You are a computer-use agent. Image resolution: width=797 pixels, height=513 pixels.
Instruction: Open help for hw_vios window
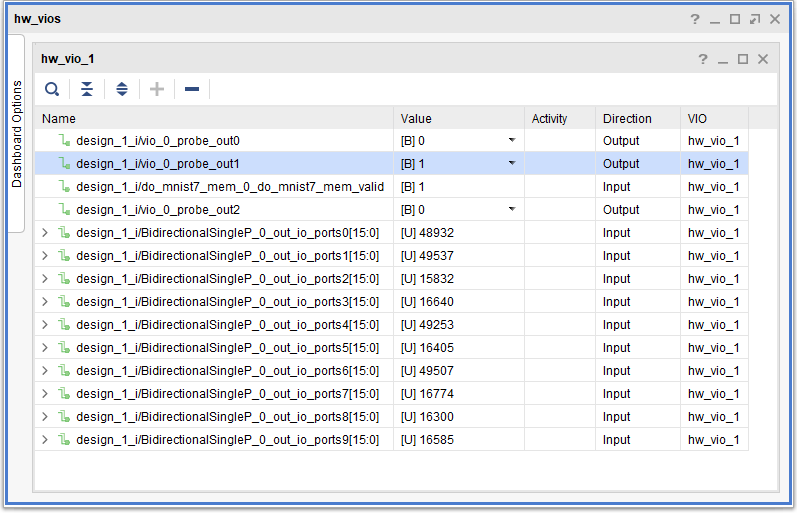click(695, 19)
